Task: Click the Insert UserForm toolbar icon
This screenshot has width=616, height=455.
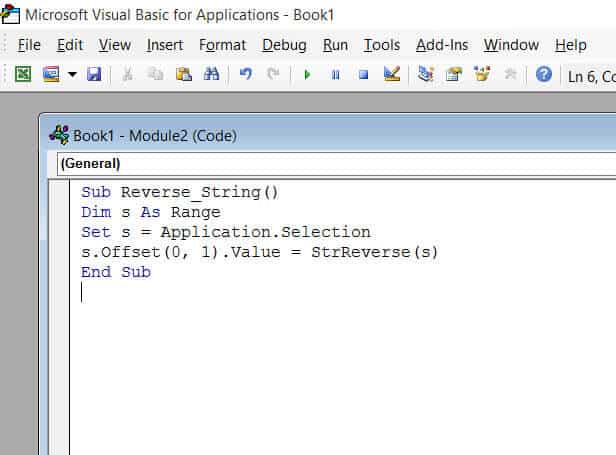Action: coord(51,74)
